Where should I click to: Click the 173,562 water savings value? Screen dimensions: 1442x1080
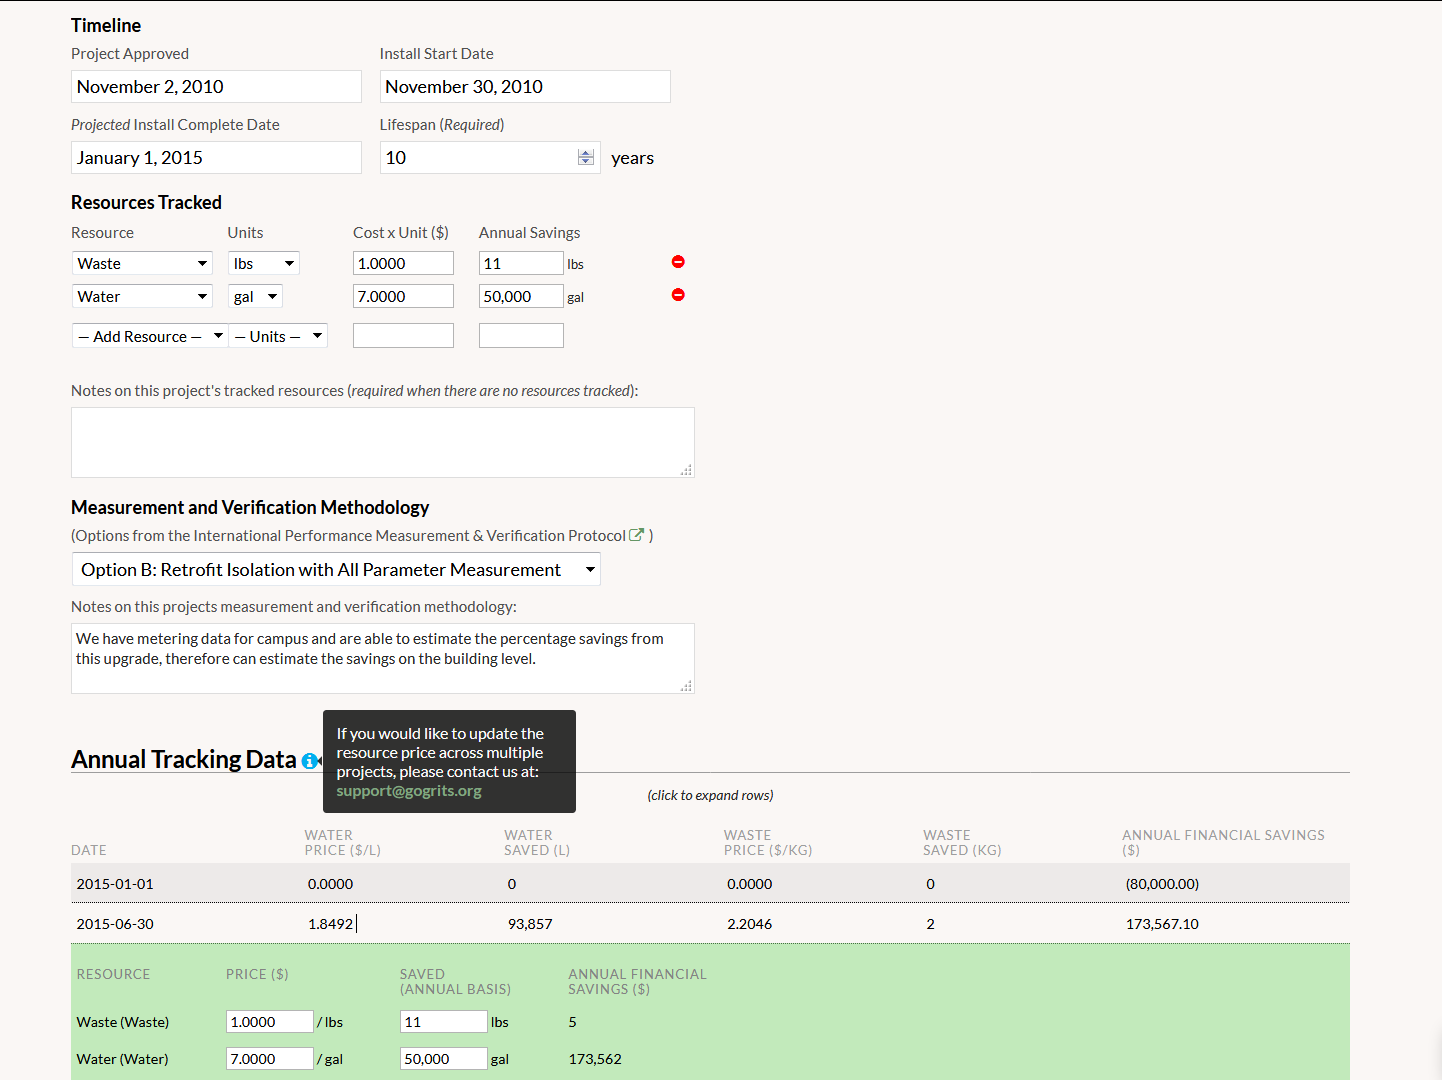click(x=595, y=1058)
